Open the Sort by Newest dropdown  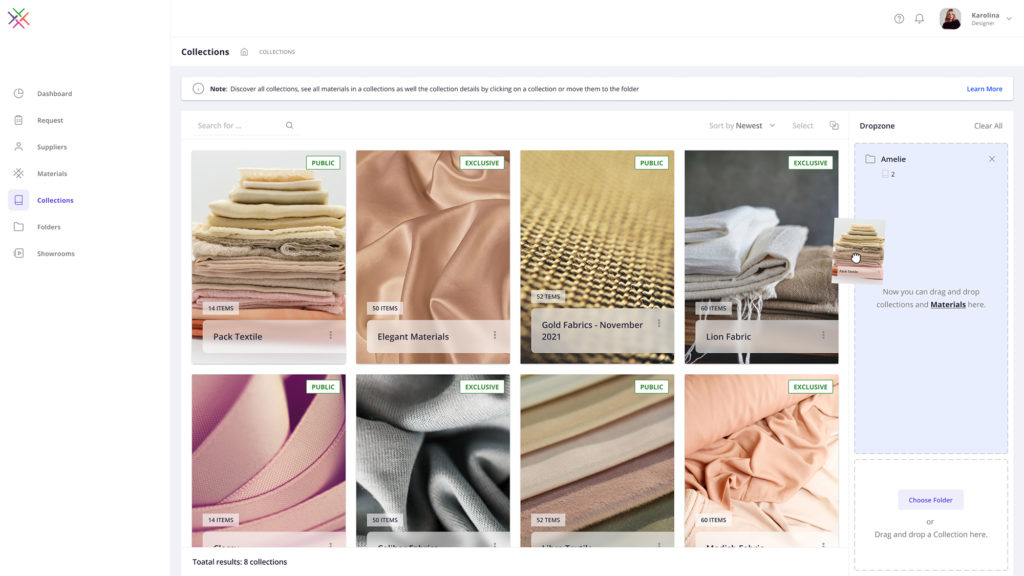tap(742, 125)
